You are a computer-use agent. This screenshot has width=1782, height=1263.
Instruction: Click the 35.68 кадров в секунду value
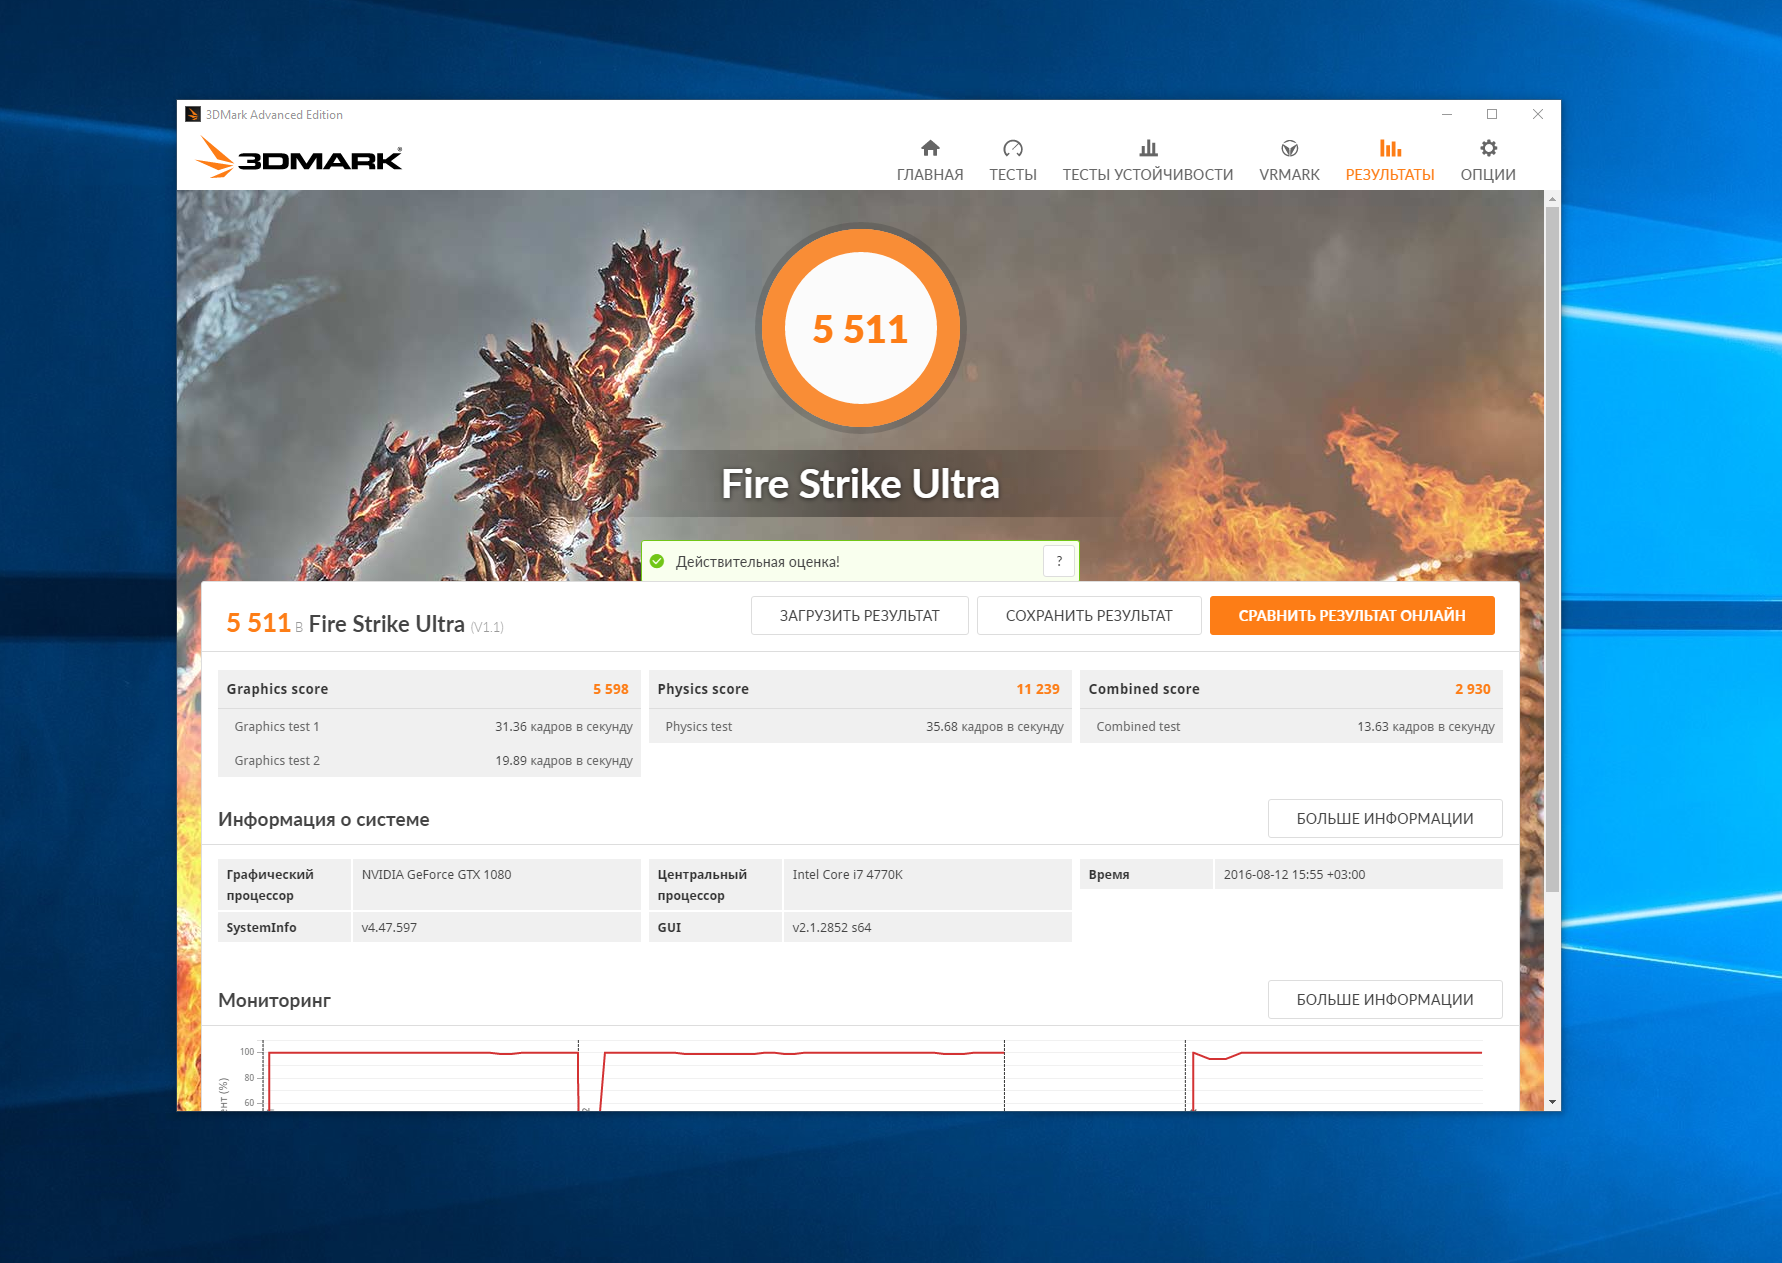click(995, 727)
